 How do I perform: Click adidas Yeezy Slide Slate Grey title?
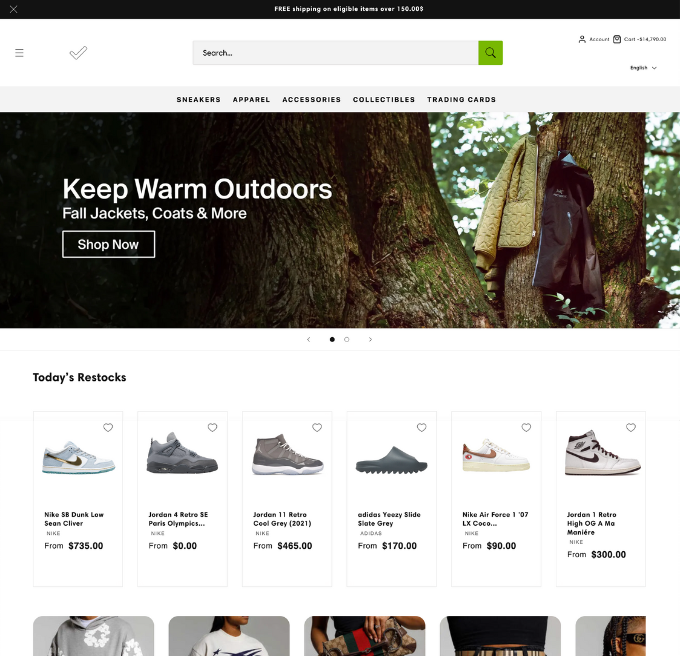389,519
